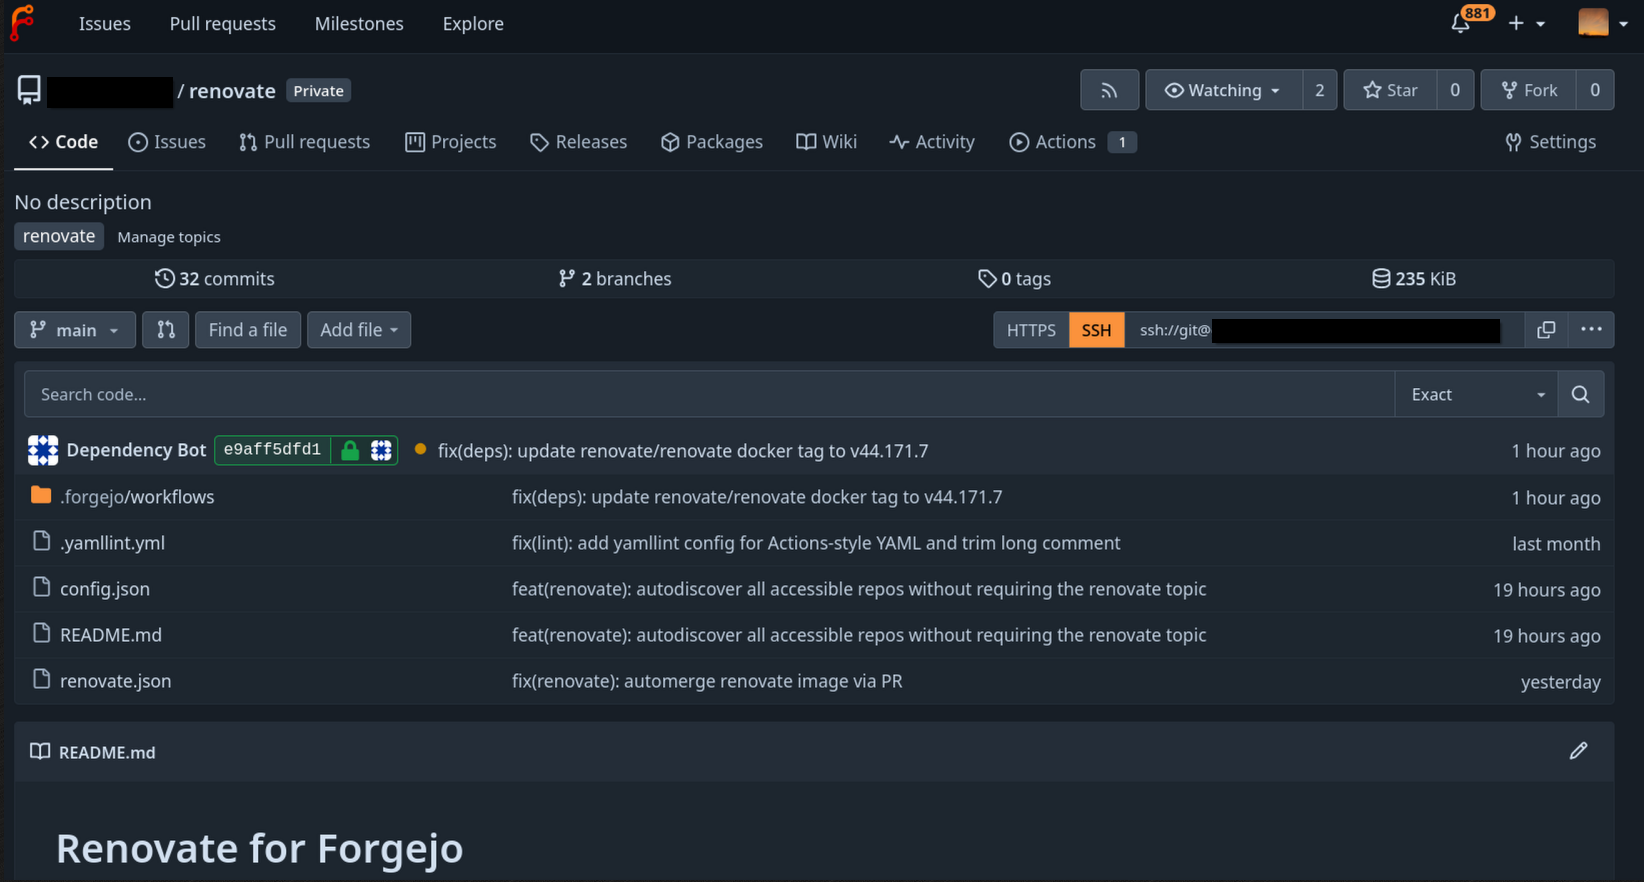1644x882 pixels.
Task: Open the clone more-options ellipsis
Action: tap(1591, 330)
